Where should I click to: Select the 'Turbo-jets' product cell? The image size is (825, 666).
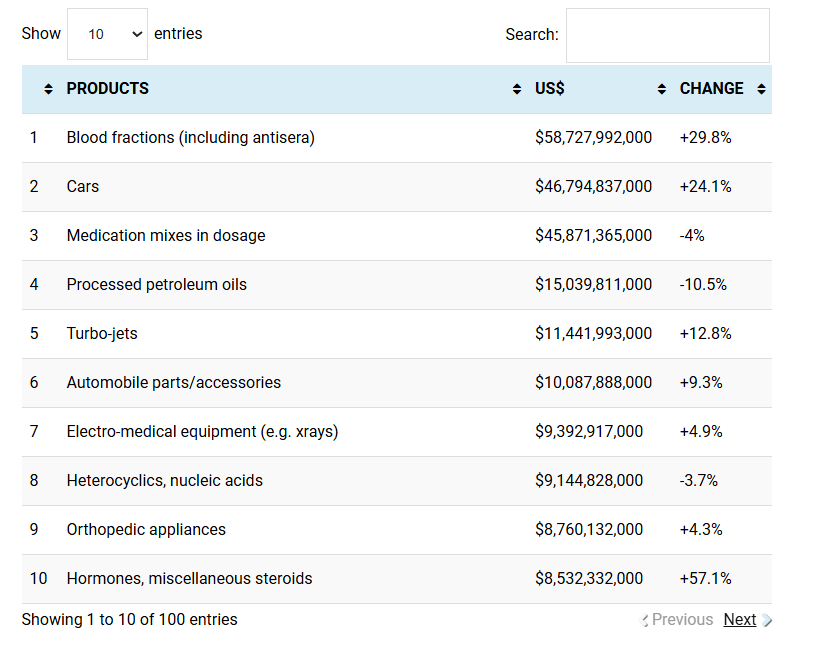tap(102, 333)
